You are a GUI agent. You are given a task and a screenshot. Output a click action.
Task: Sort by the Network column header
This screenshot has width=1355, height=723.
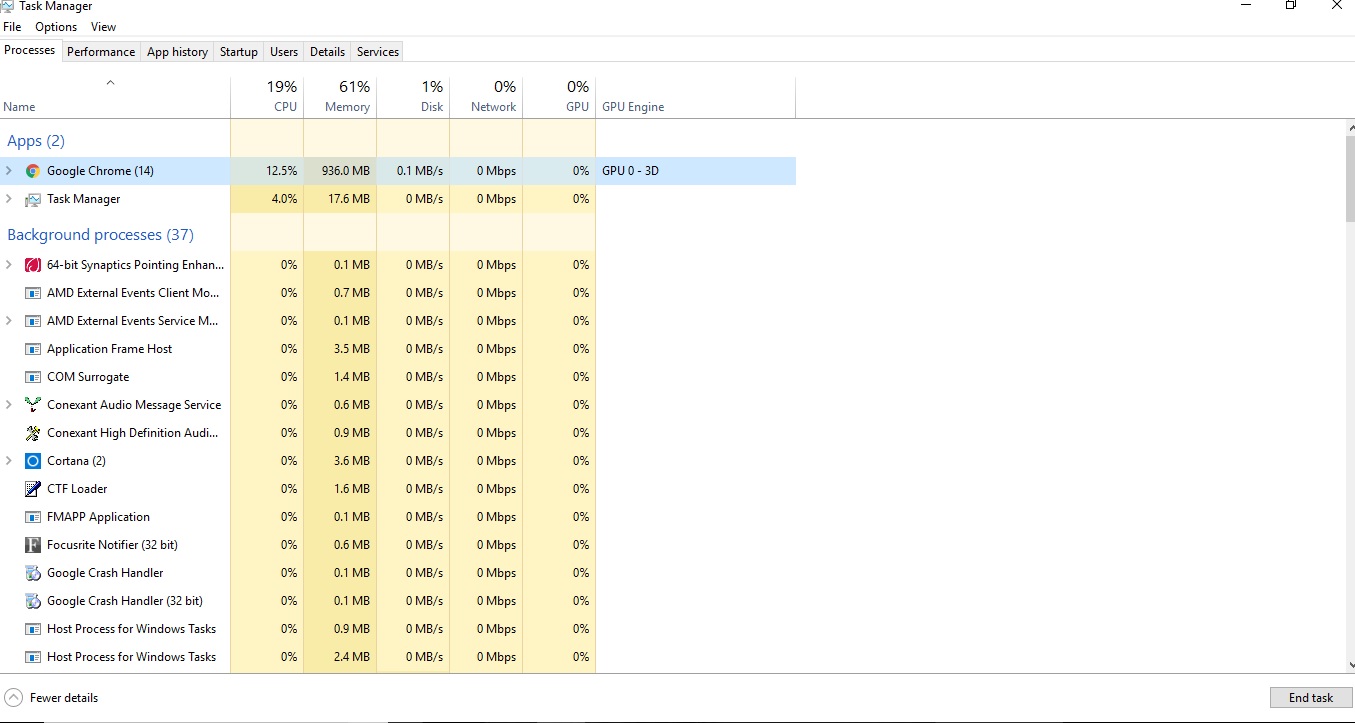pos(486,98)
